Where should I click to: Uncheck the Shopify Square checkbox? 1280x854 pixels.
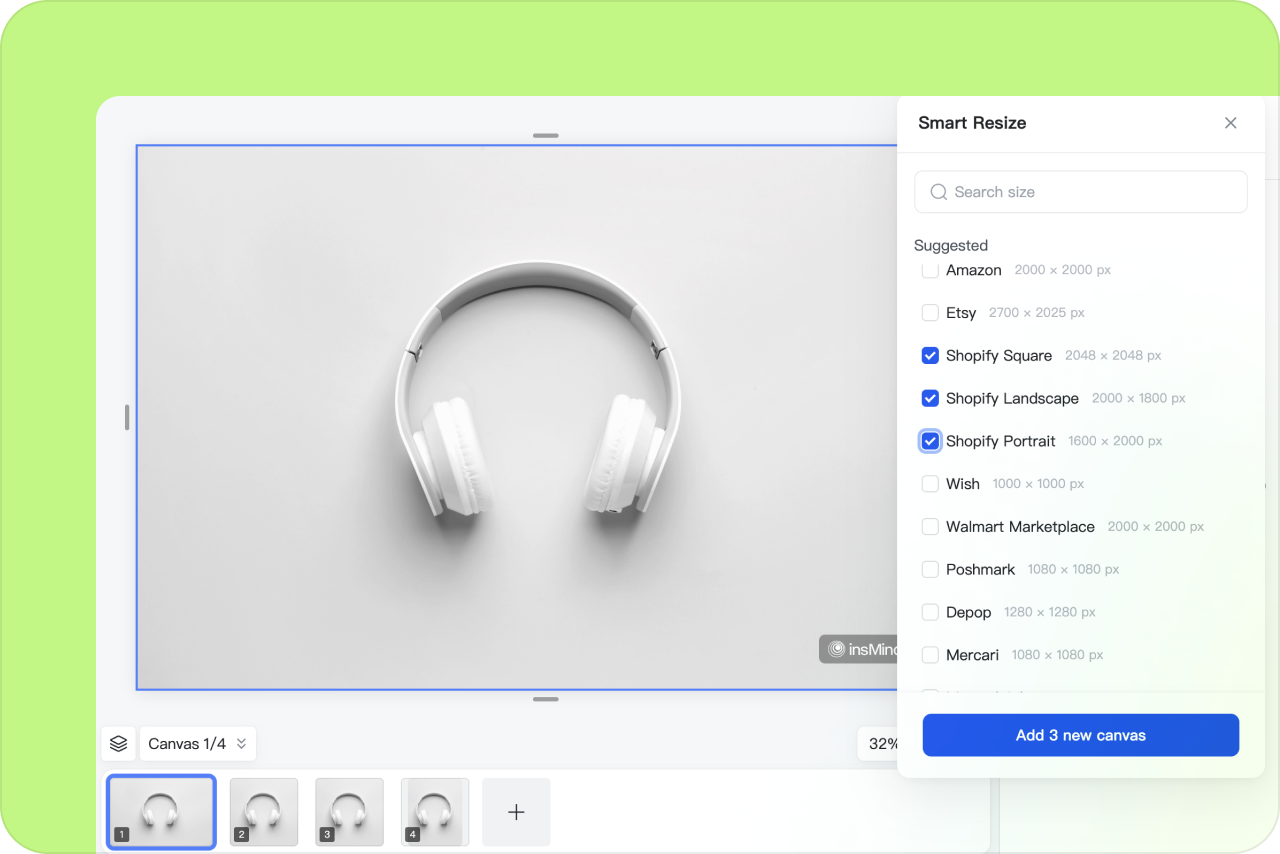[930, 355]
